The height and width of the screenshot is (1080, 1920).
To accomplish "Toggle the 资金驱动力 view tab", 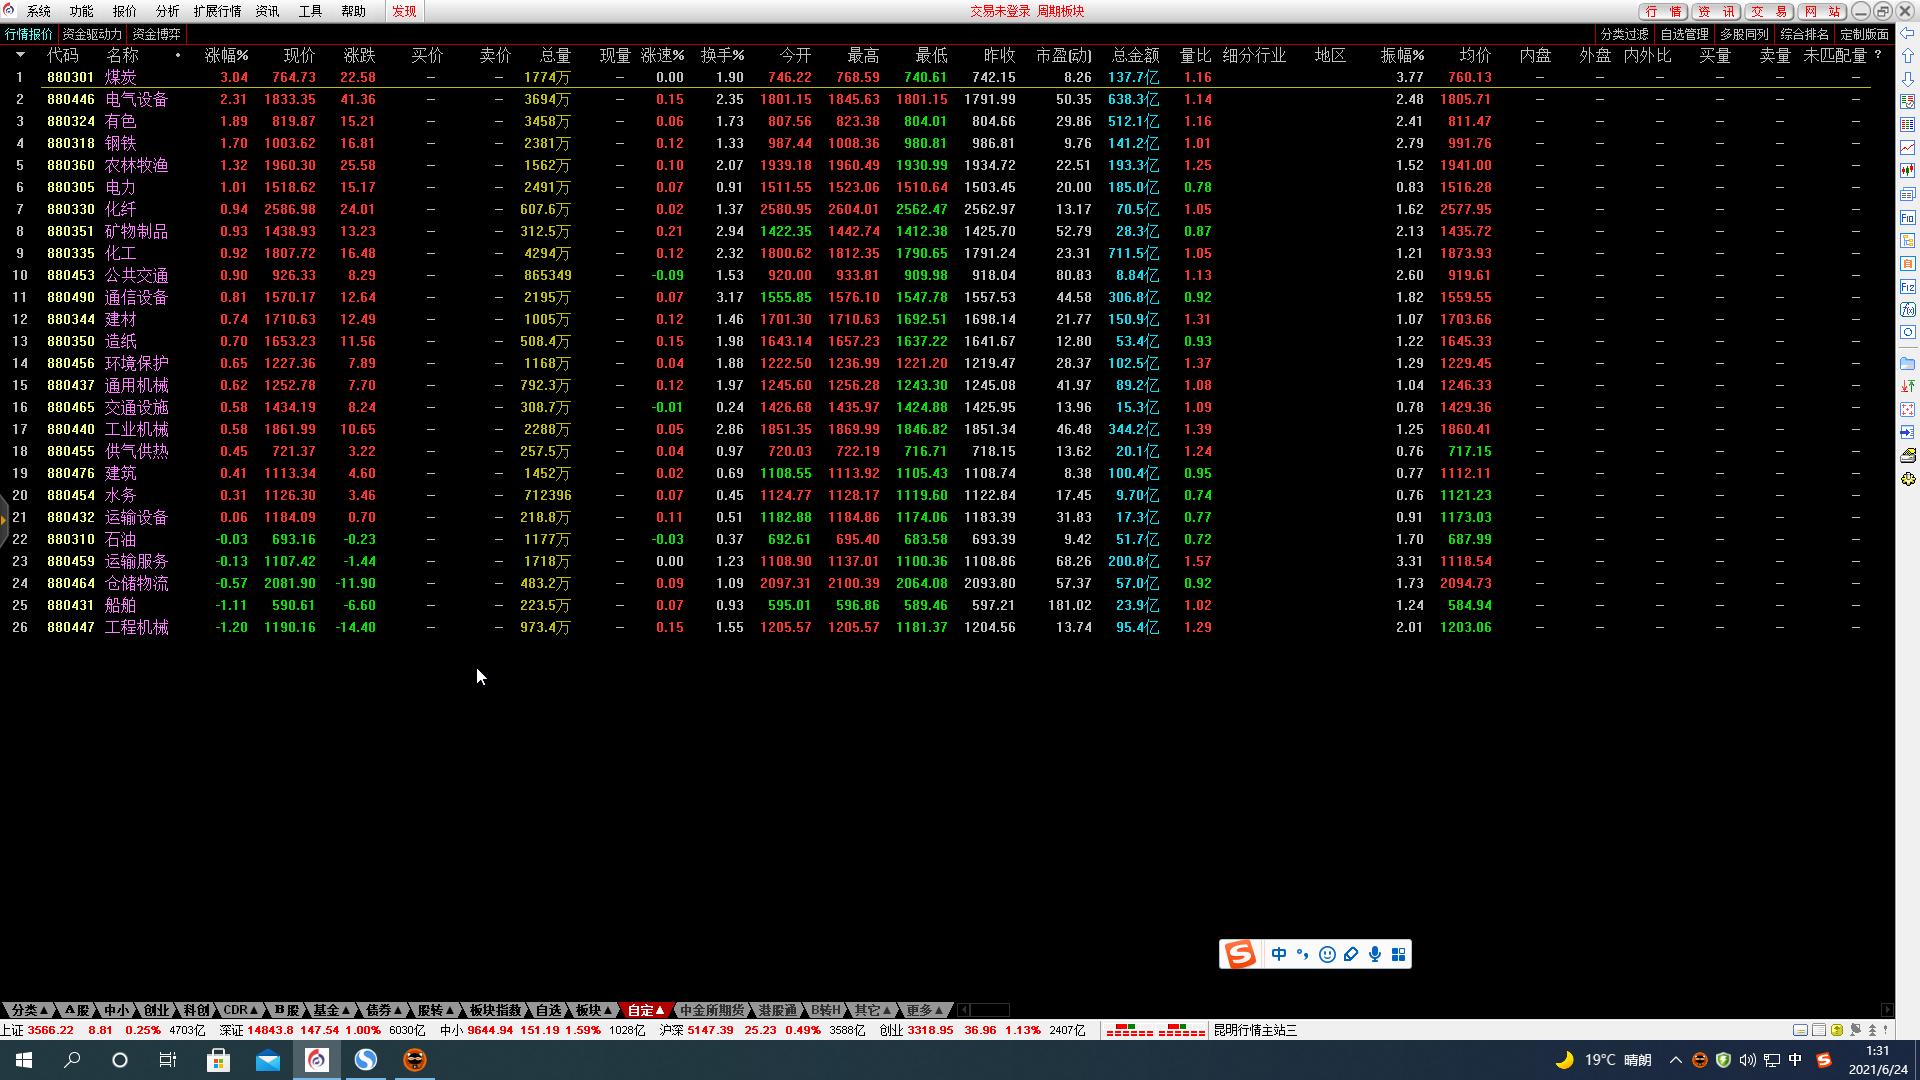I will click(91, 34).
